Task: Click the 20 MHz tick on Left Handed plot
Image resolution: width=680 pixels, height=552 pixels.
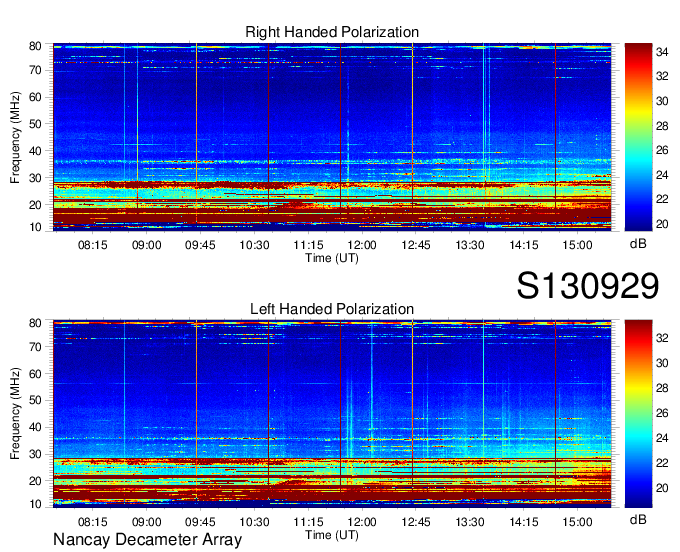Action: (35, 481)
